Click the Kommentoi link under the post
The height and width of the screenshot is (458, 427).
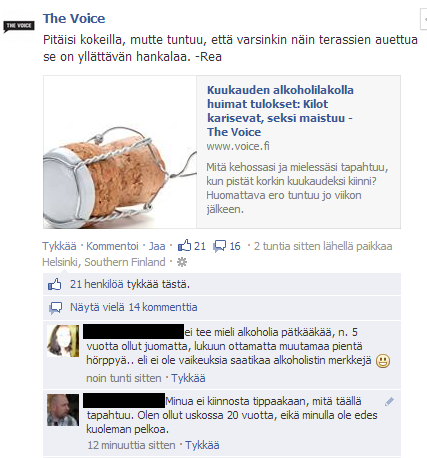112,246
